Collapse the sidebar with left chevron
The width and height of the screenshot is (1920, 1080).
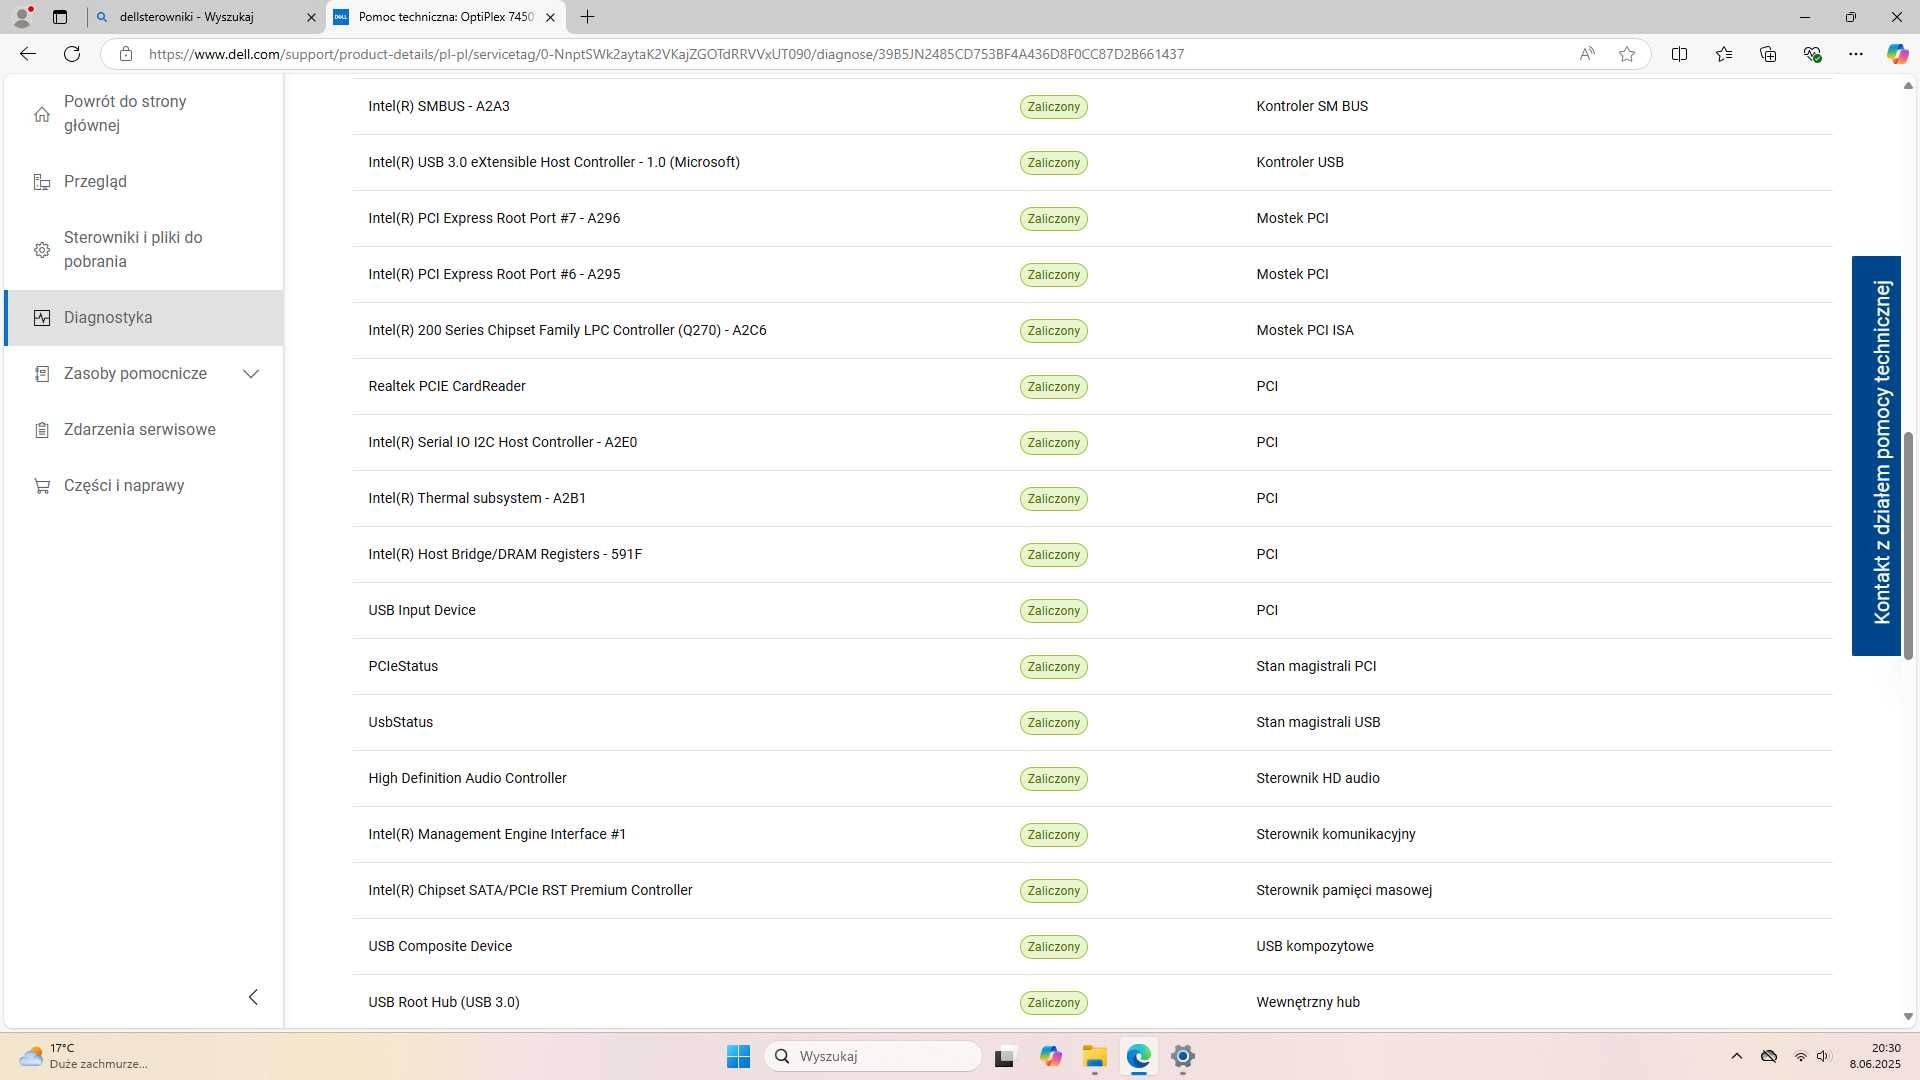(253, 997)
